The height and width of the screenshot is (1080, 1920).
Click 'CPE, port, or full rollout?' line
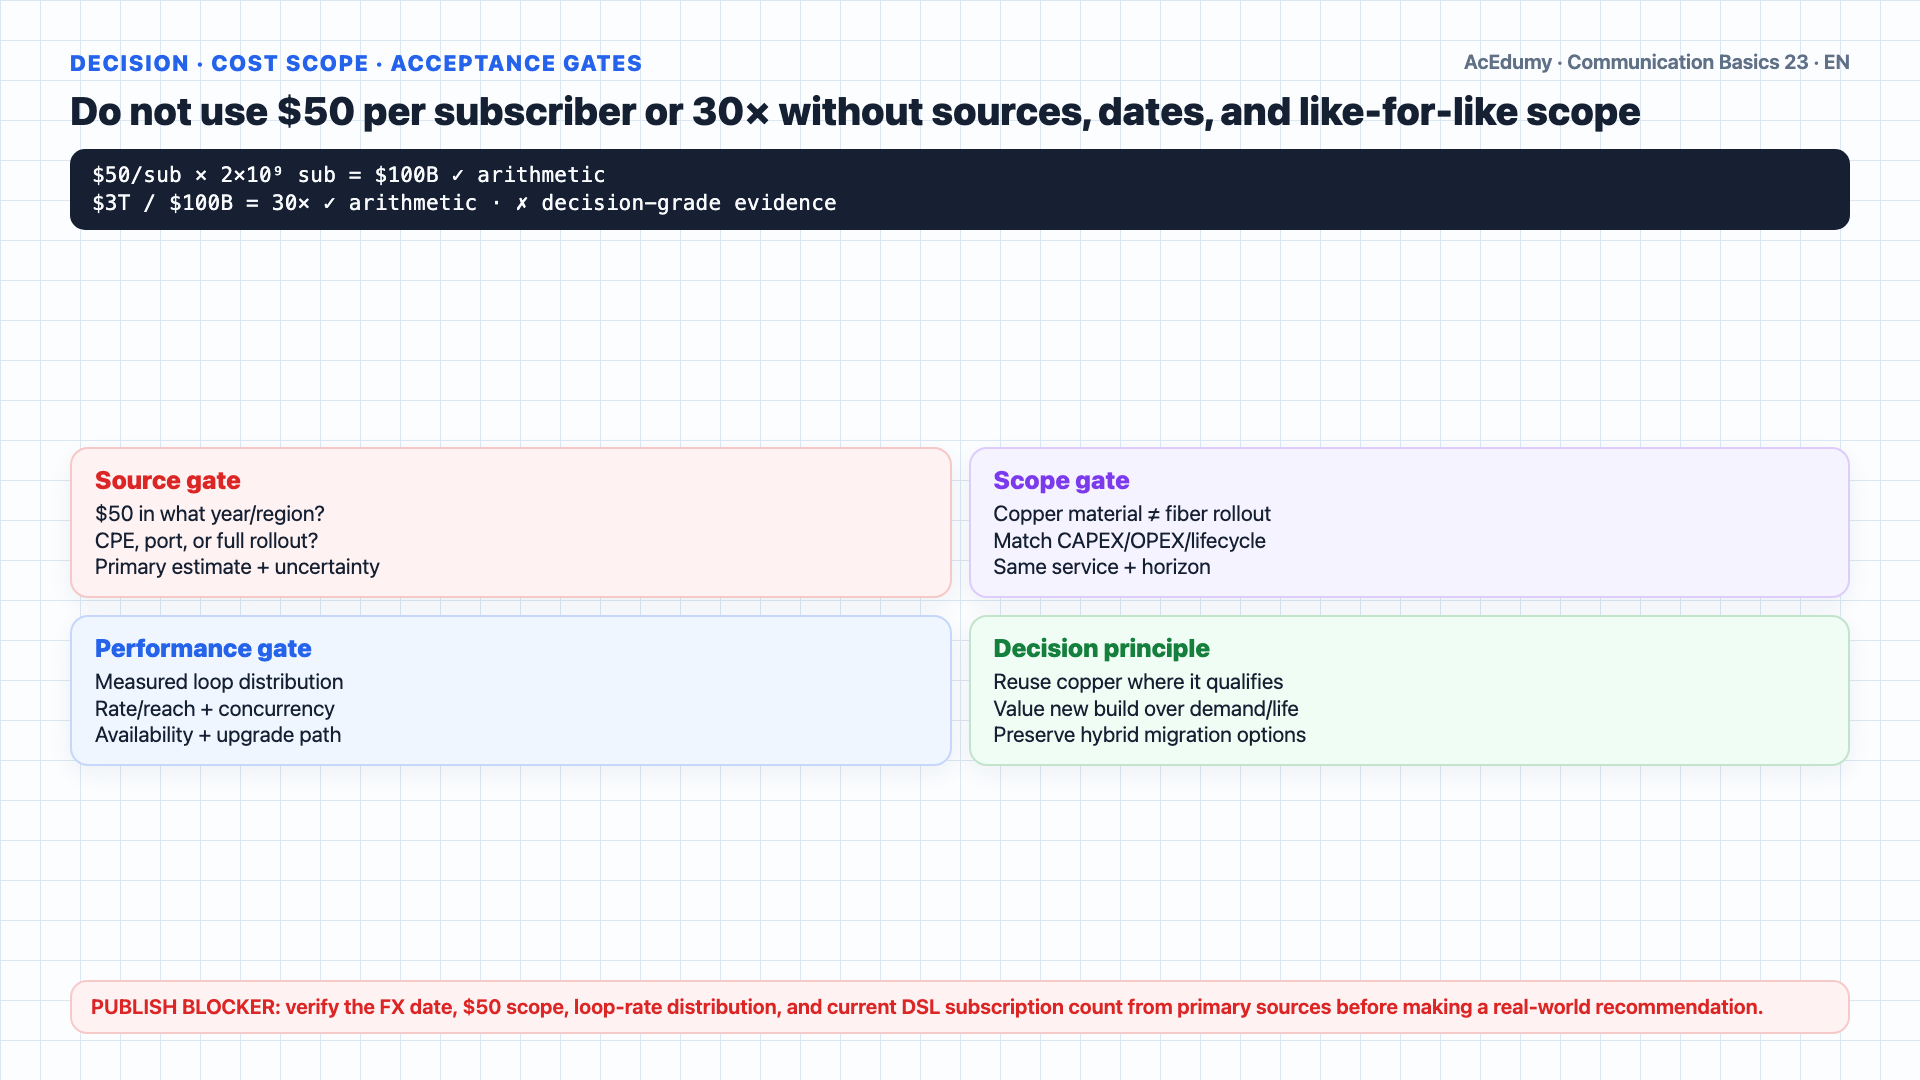[207, 541]
